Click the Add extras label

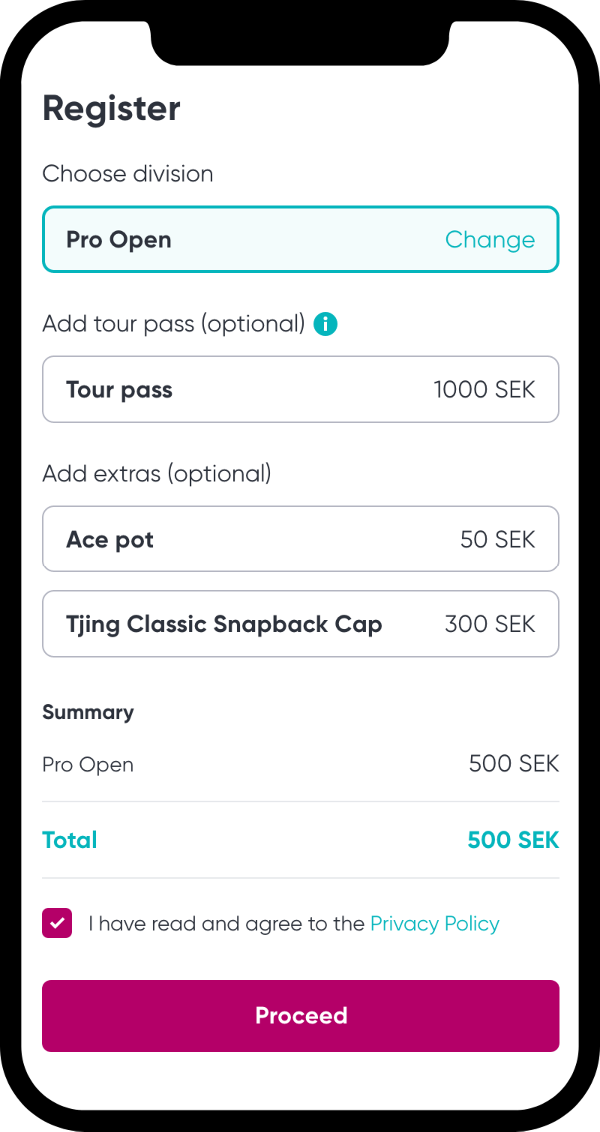point(156,473)
